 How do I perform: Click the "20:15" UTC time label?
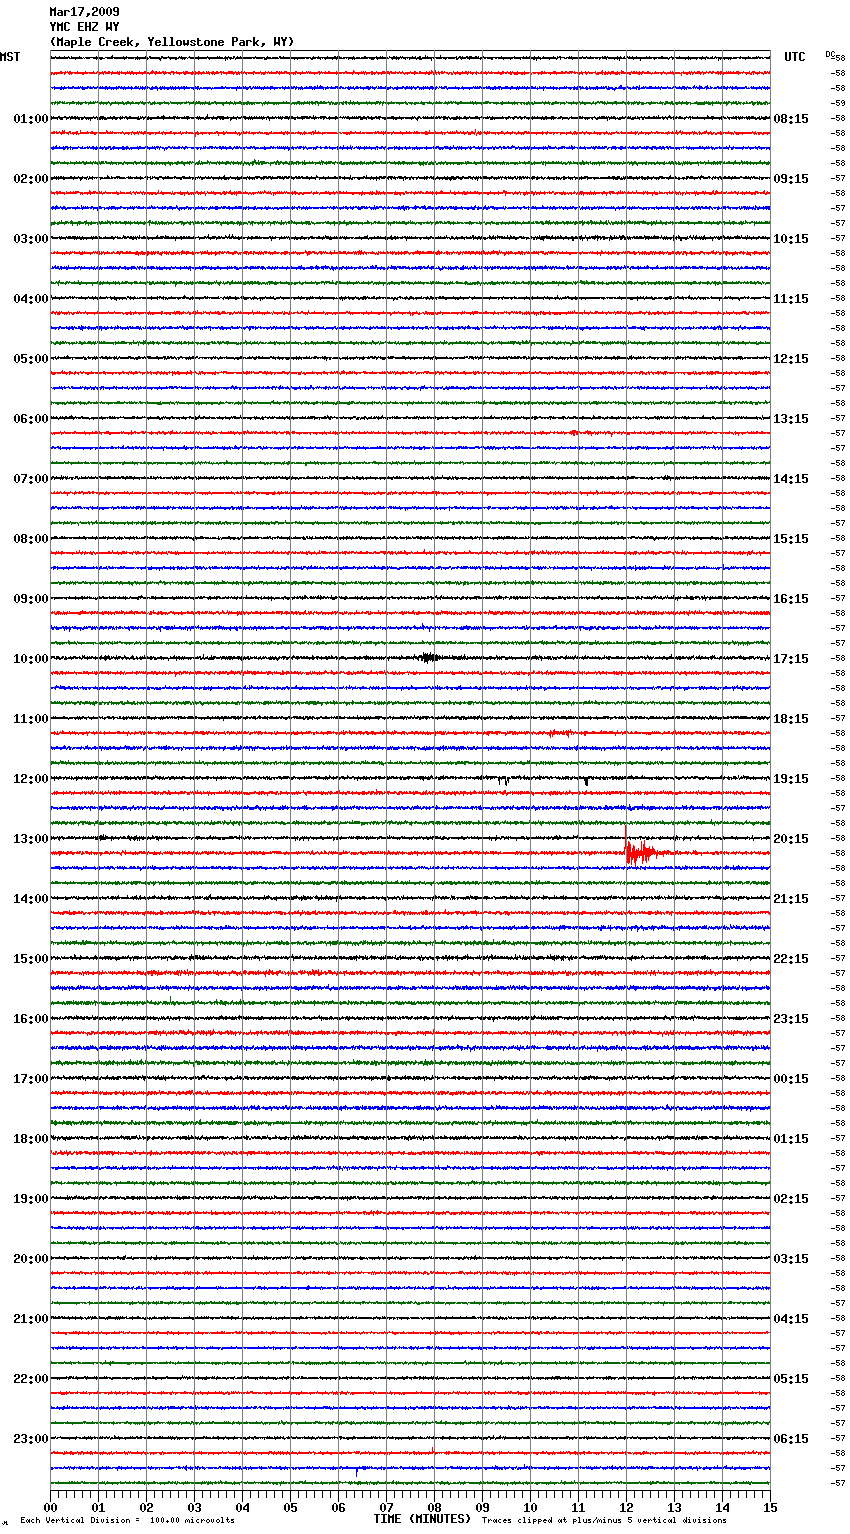(791, 839)
